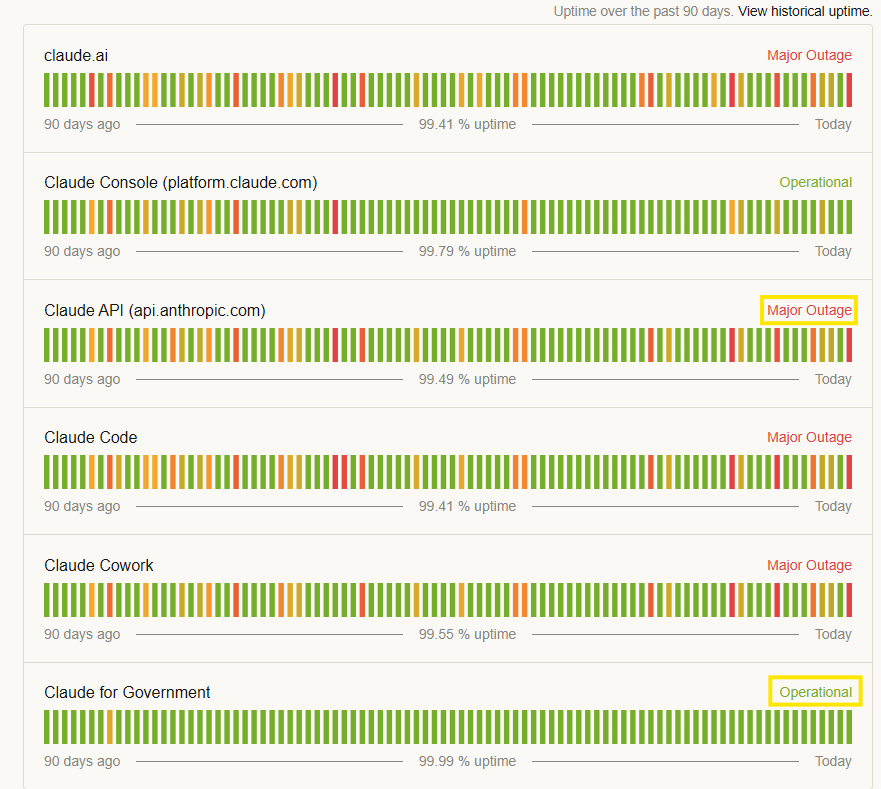Select today's green bar in Claude Console chart

click(x=849, y=217)
